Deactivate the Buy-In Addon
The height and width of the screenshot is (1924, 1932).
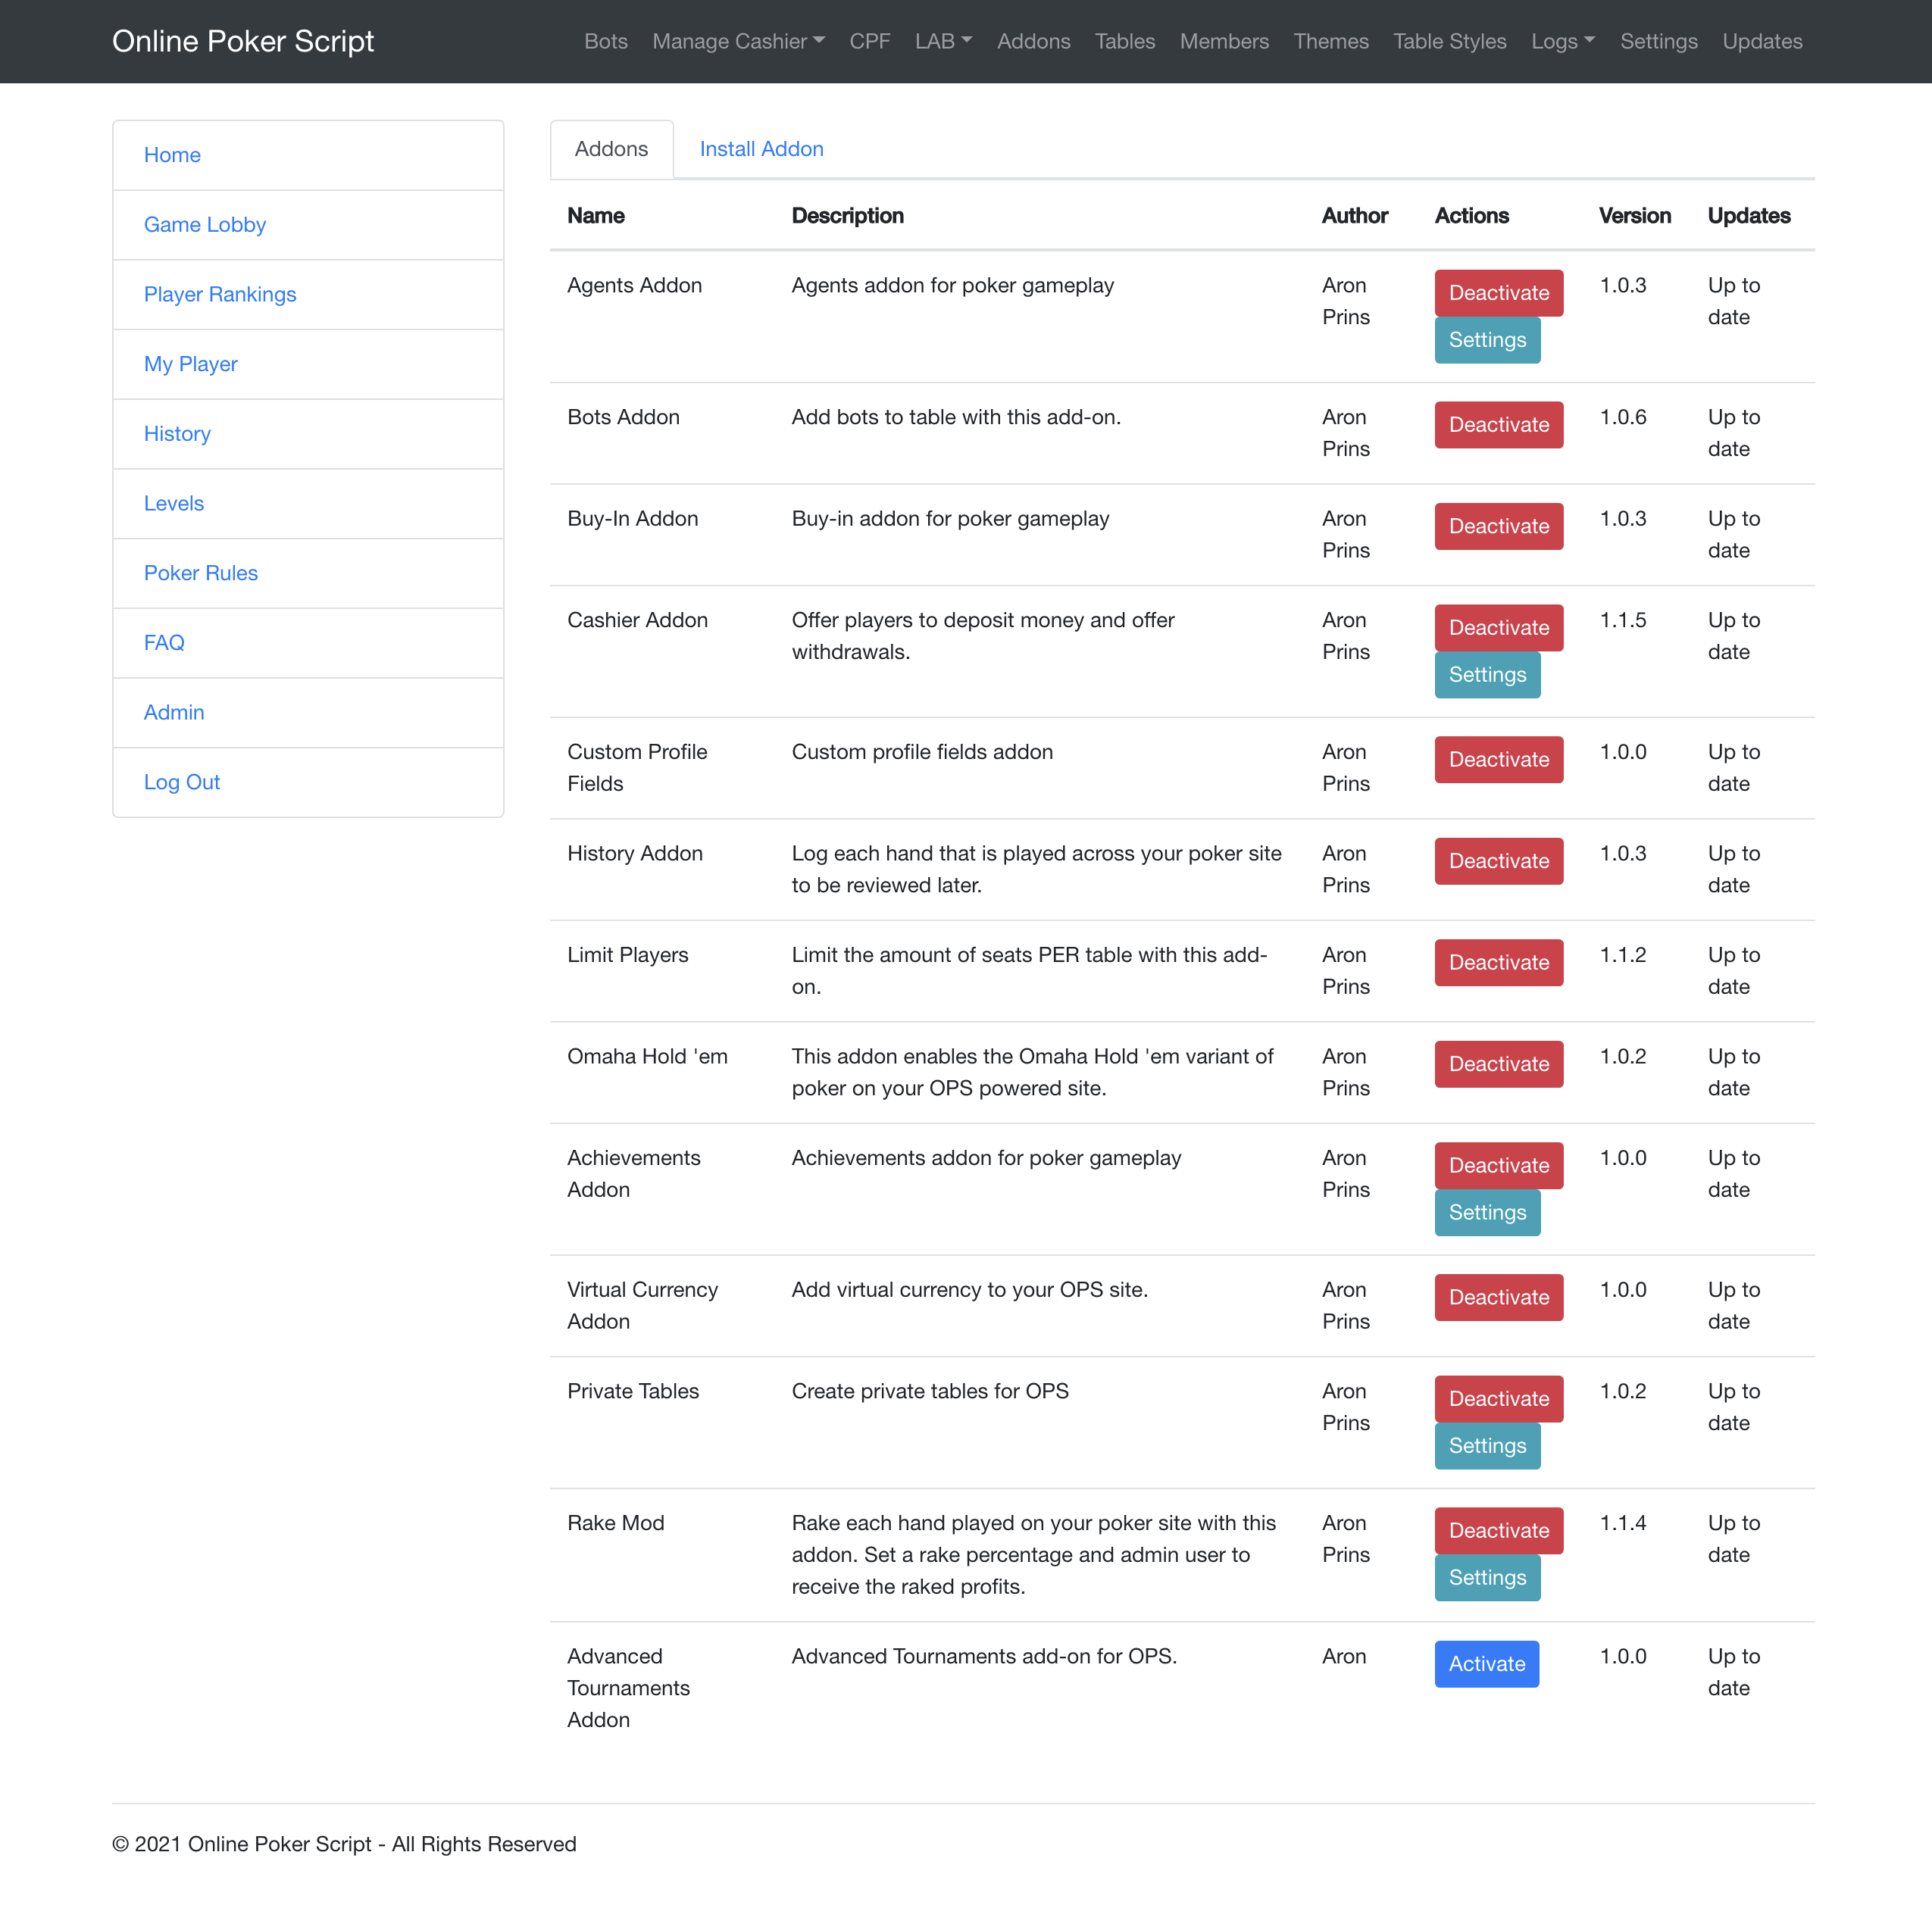coord(1498,527)
